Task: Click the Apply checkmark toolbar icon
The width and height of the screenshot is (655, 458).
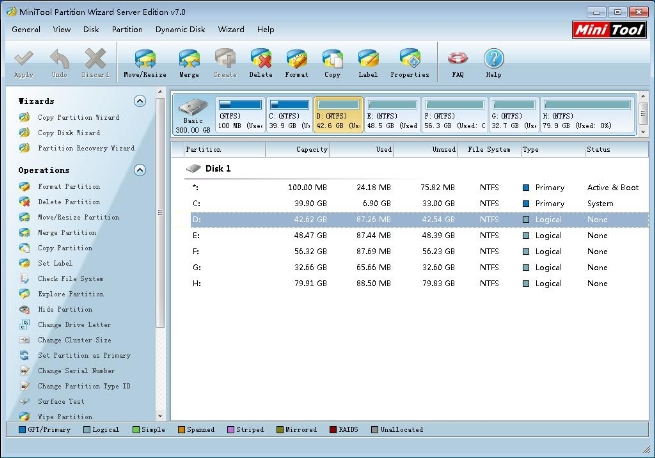Action: (x=23, y=64)
